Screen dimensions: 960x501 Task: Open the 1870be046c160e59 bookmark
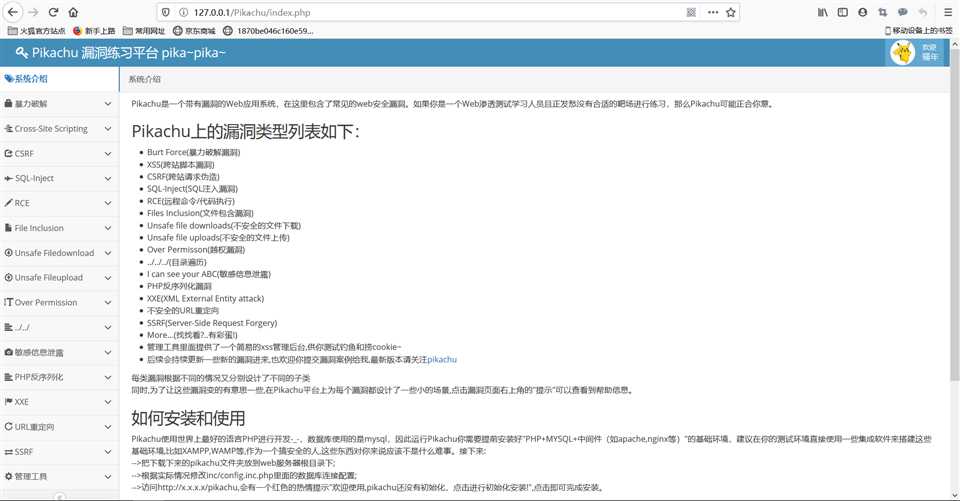[268, 31]
